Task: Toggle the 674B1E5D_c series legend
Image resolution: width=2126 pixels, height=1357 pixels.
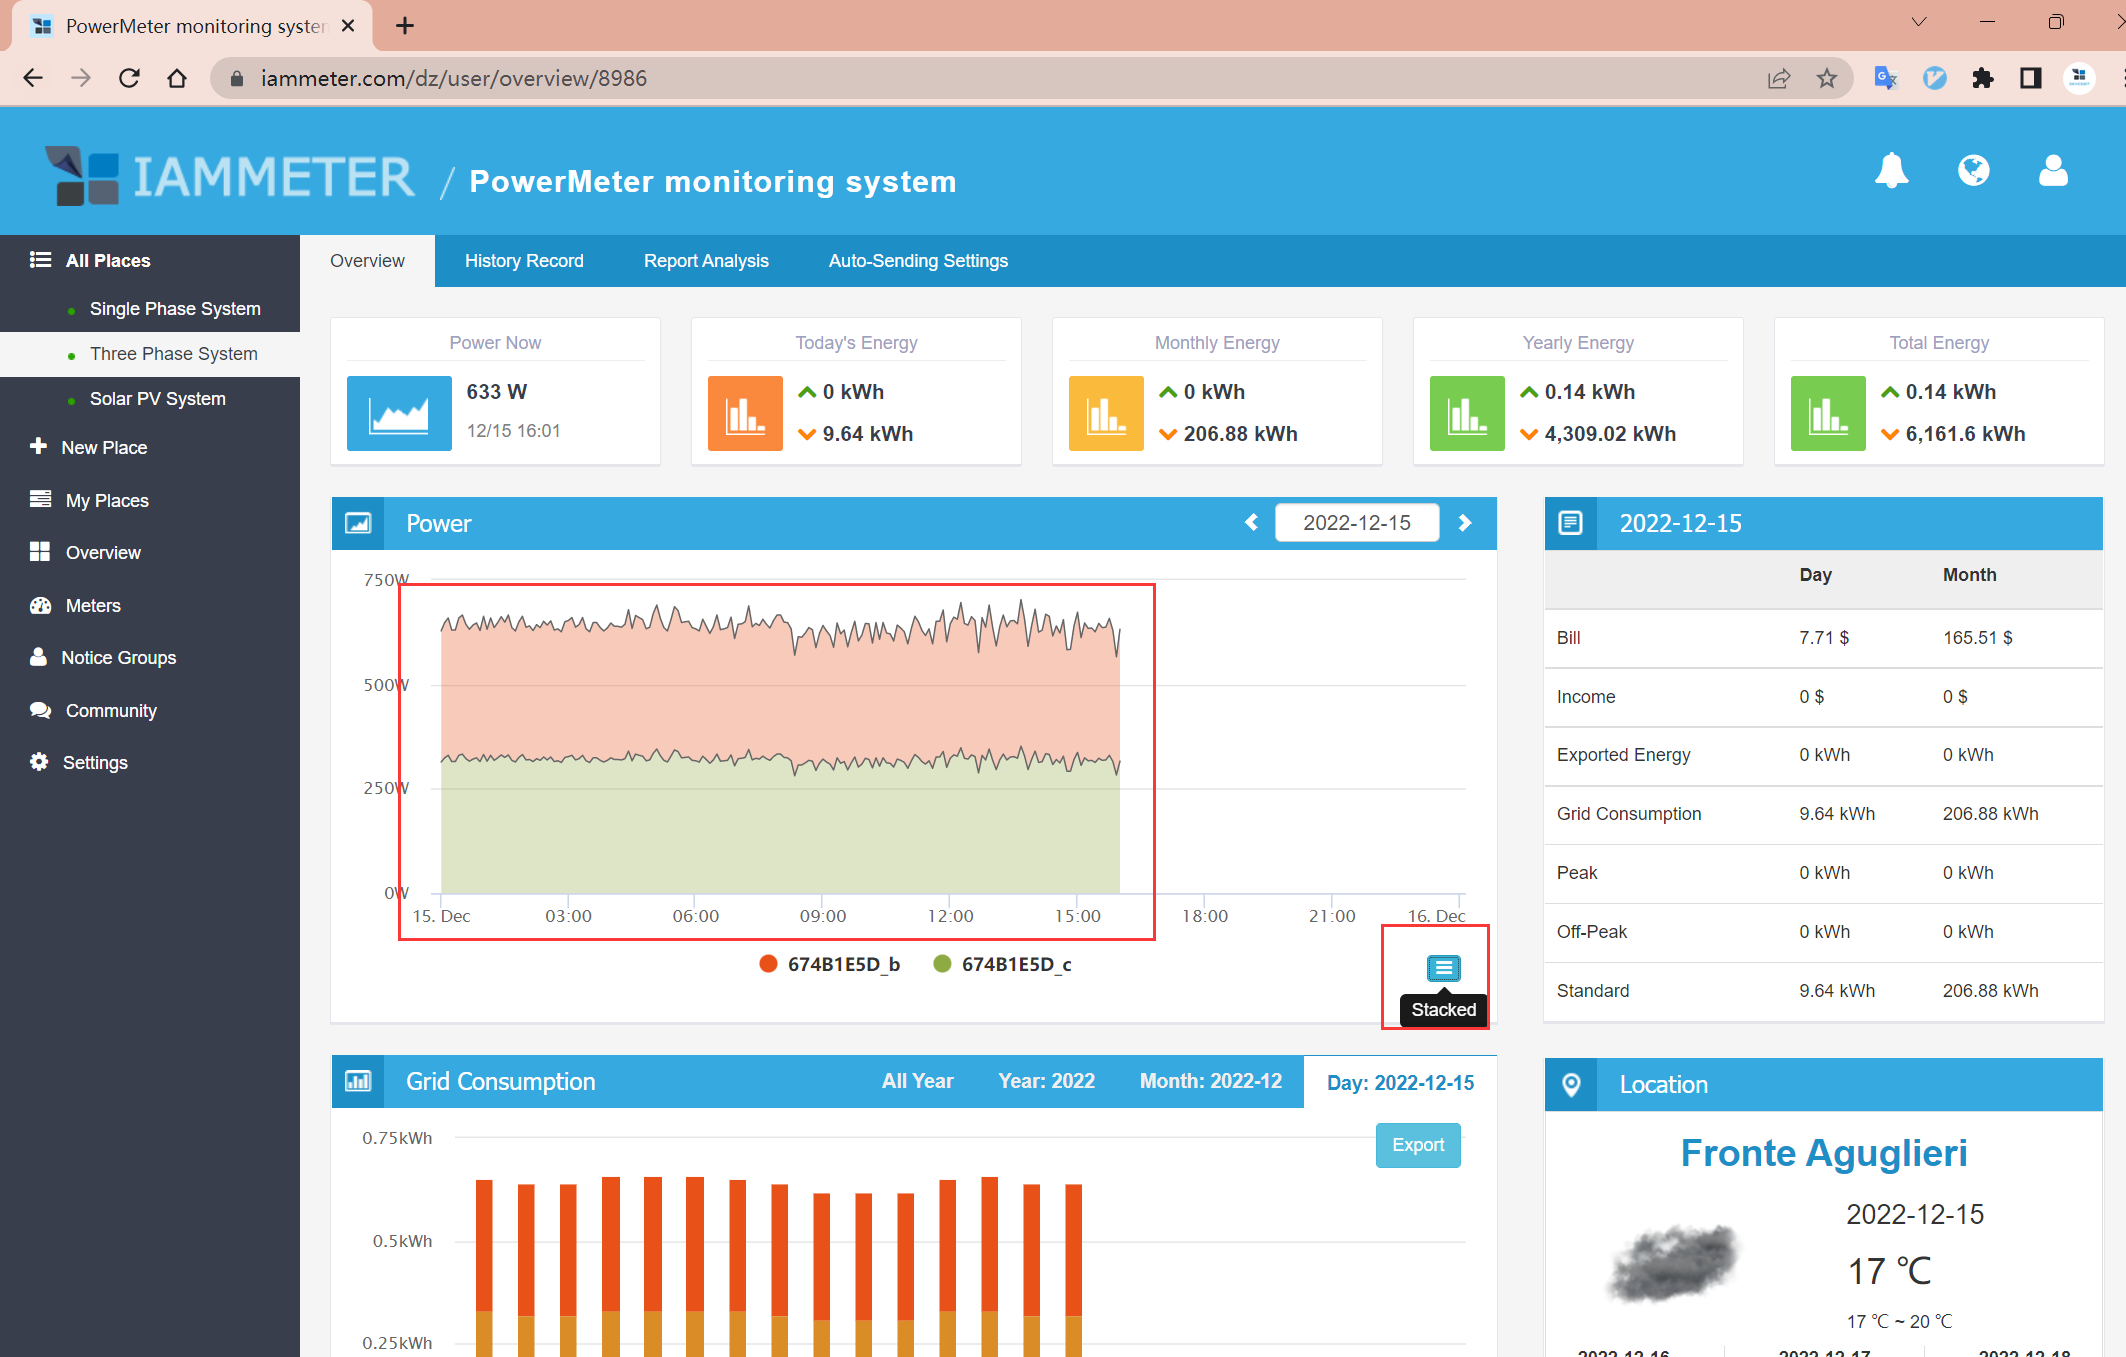Action: click(1003, 964)
